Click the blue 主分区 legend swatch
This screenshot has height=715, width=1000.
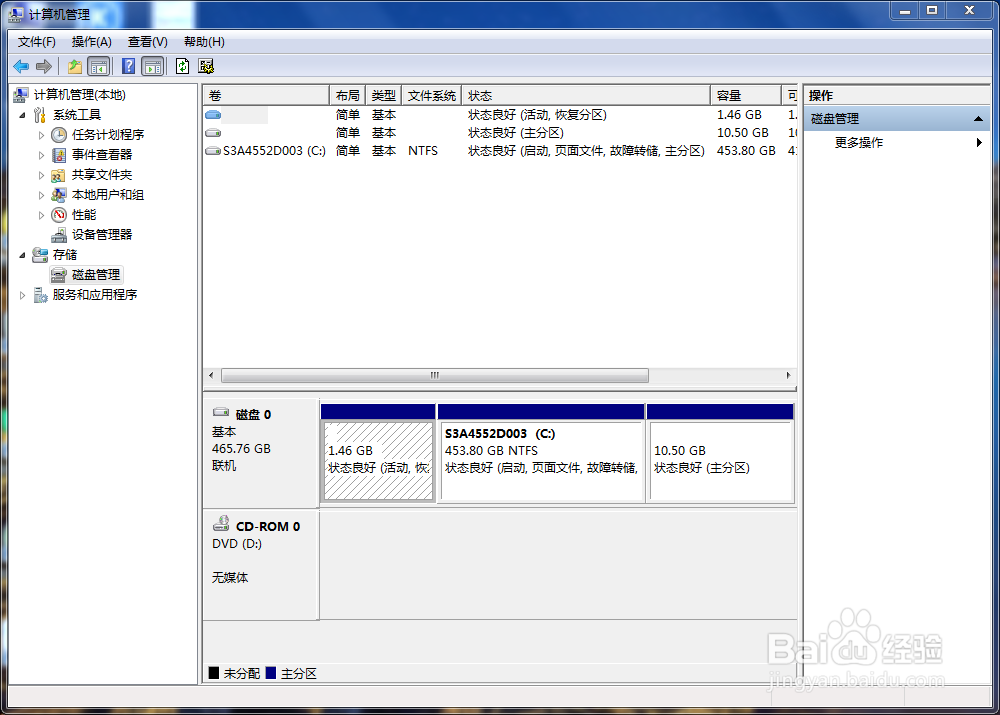point(271,673)
